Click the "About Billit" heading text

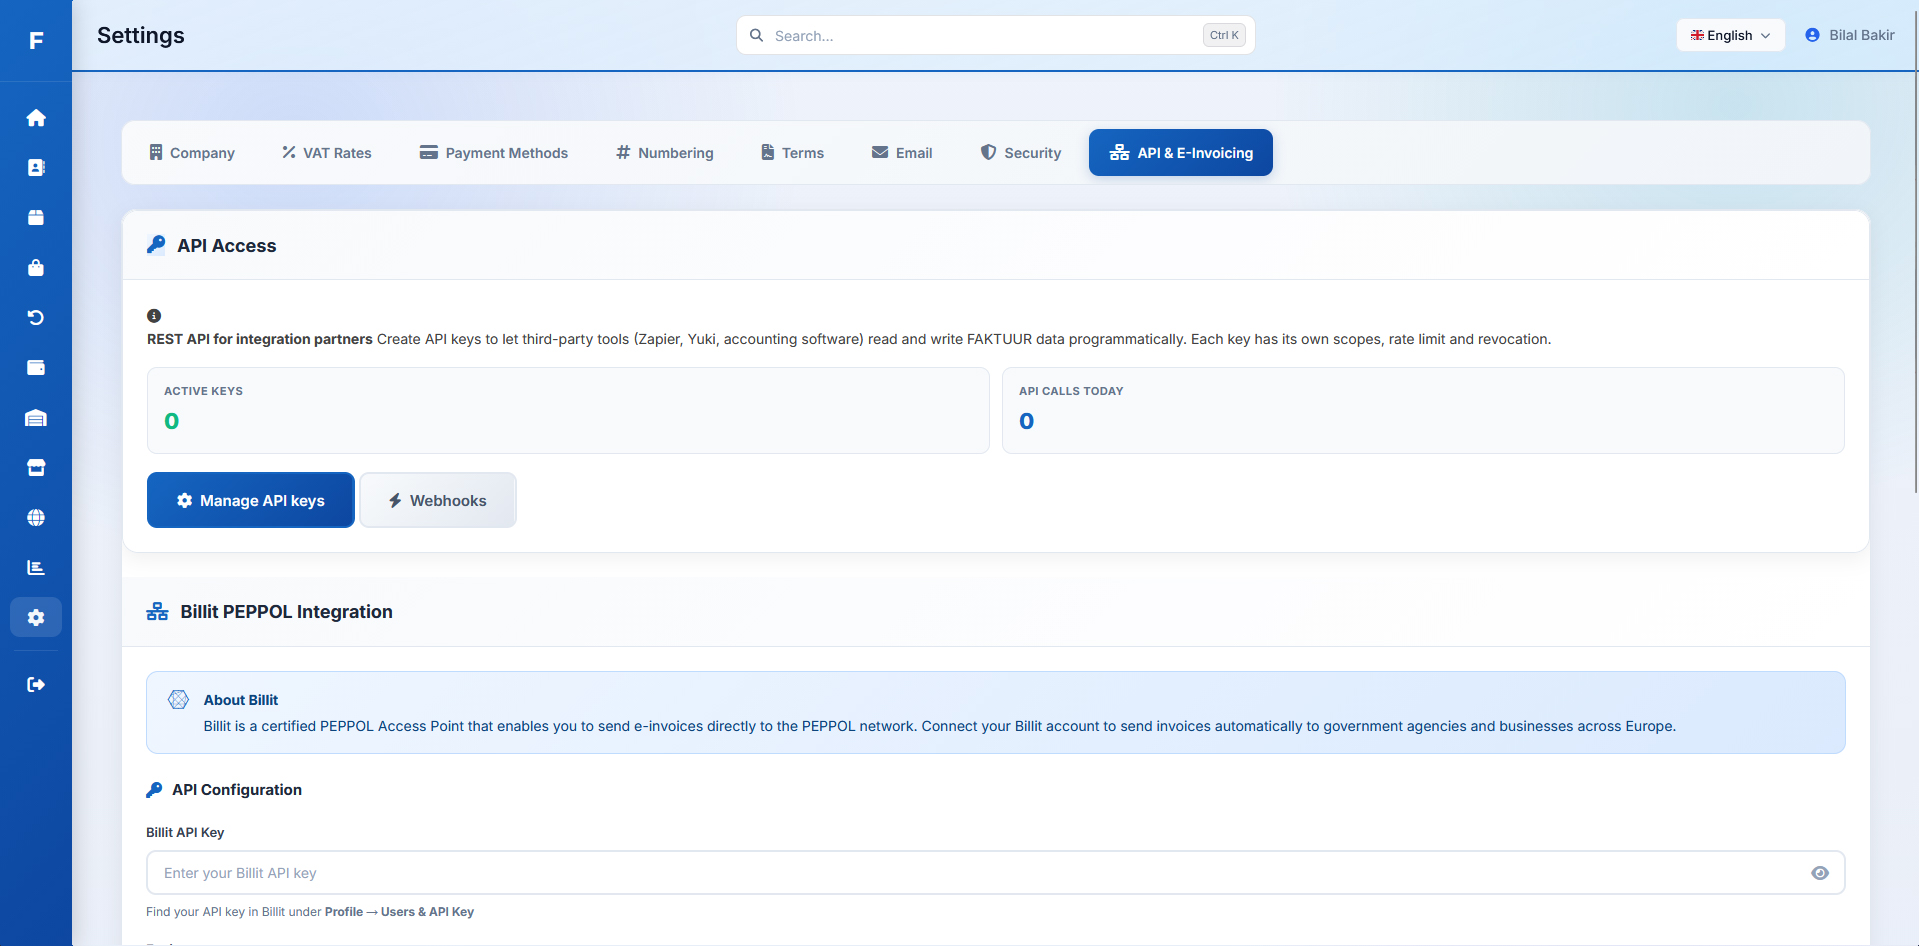pos(241,700)
